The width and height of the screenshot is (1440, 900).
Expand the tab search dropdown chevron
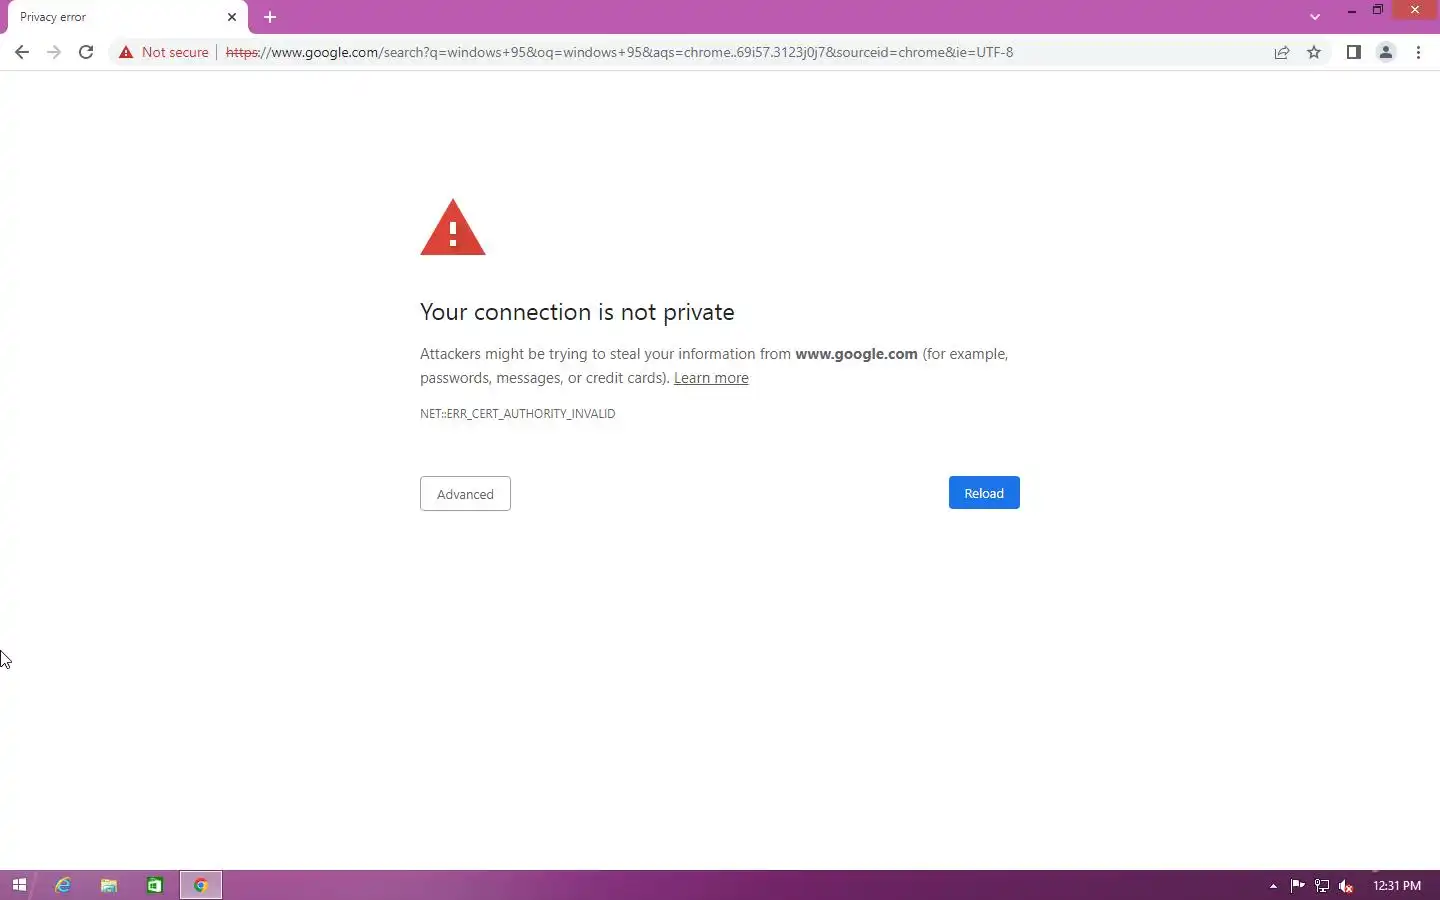[x=1315, y=17]
